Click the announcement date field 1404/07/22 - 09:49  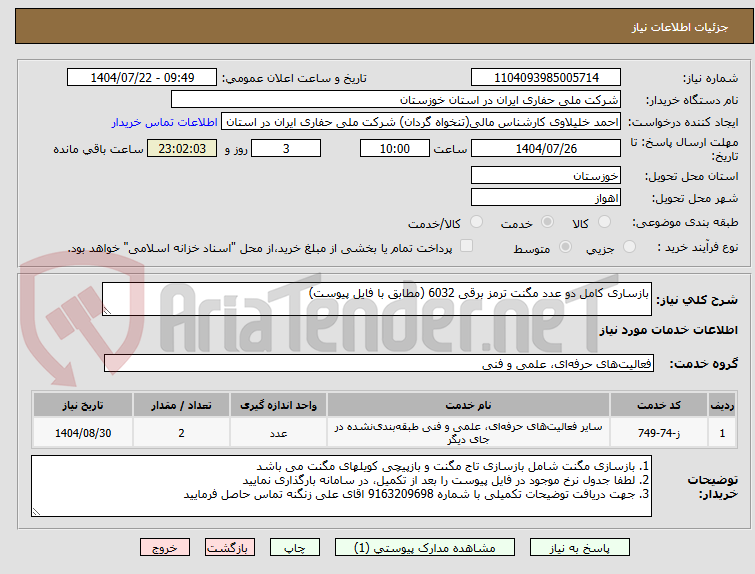pyautogui.click(x=142, y=78)
